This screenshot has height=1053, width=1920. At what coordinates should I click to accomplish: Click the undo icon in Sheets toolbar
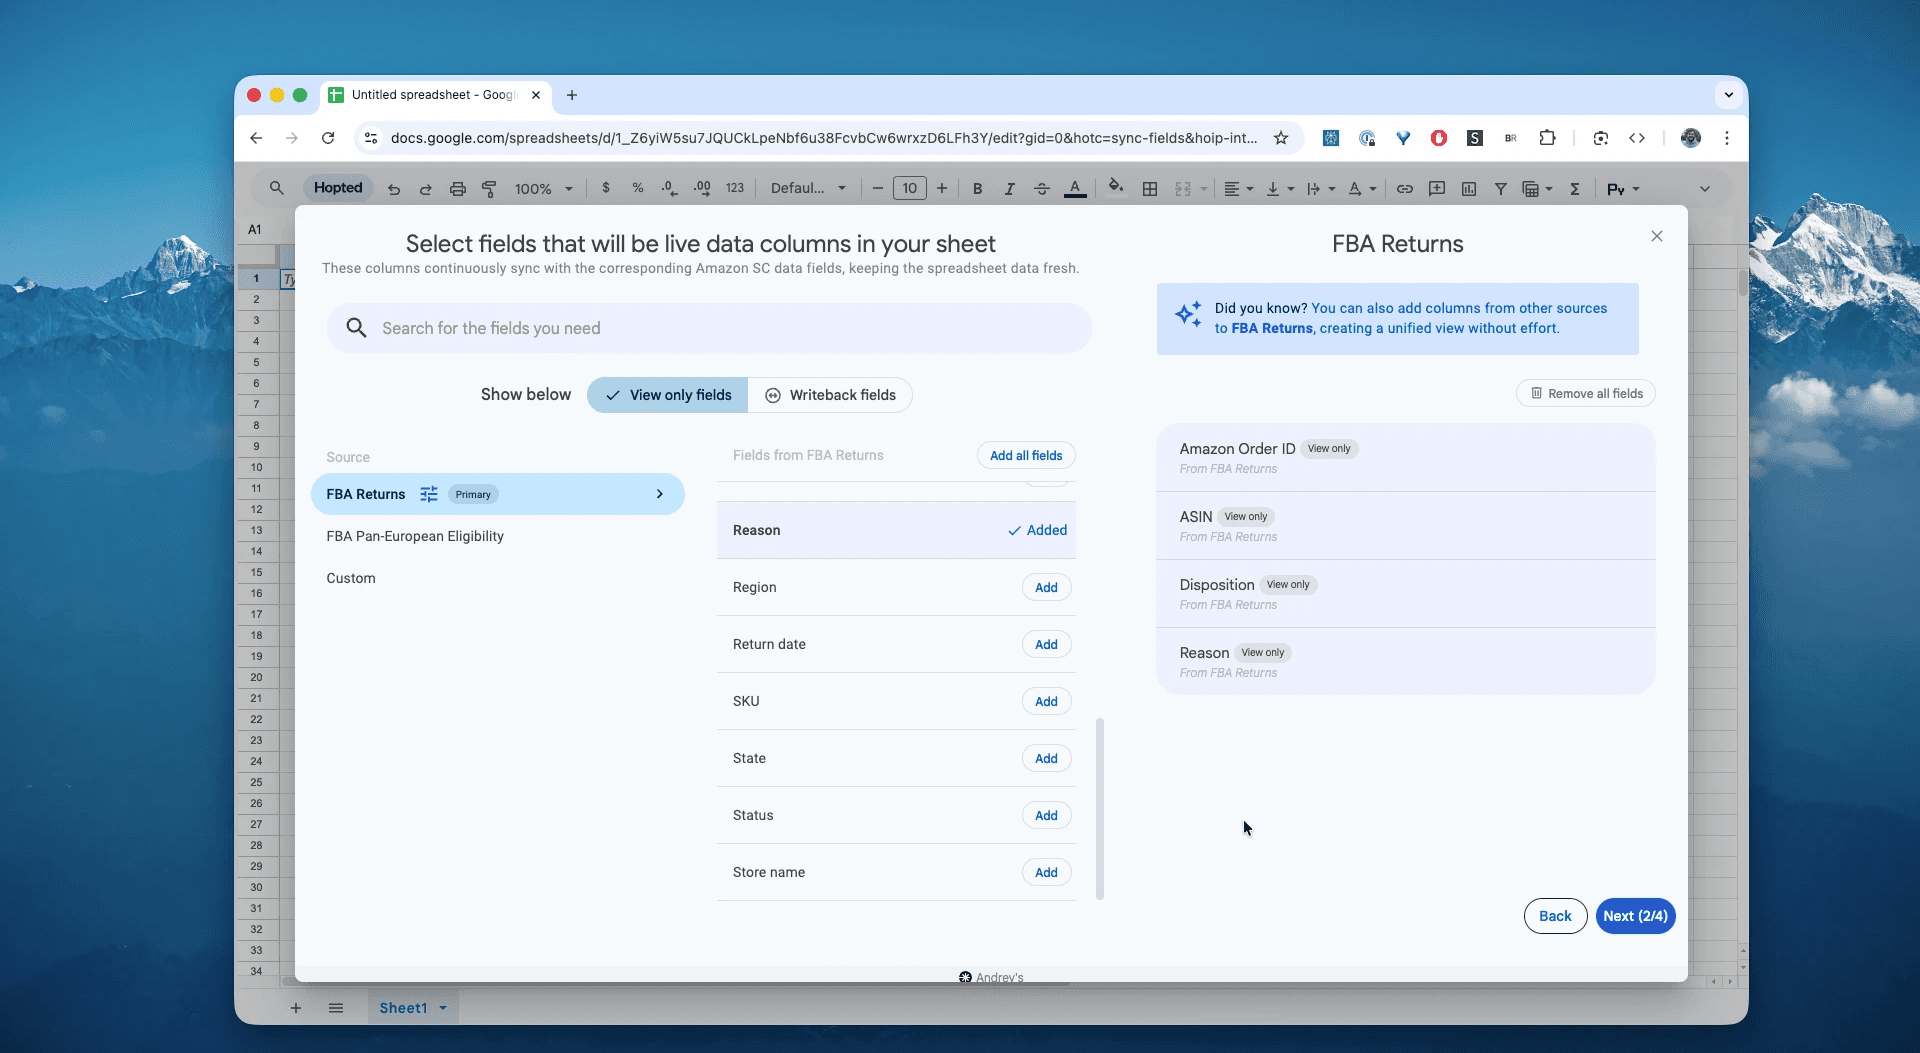[394, 189]
